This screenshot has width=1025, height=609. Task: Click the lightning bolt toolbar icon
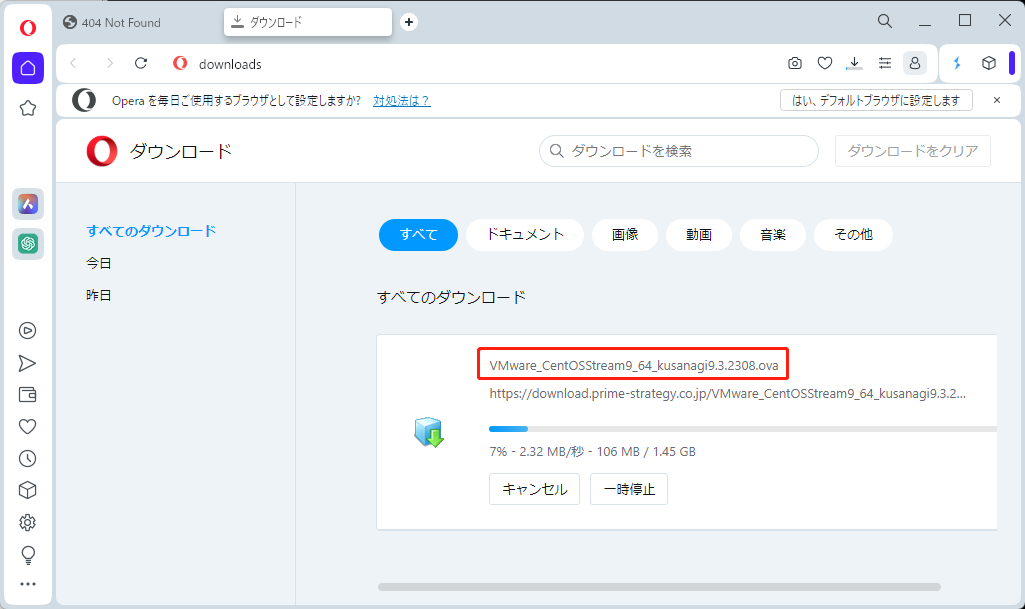coord(957,63)
